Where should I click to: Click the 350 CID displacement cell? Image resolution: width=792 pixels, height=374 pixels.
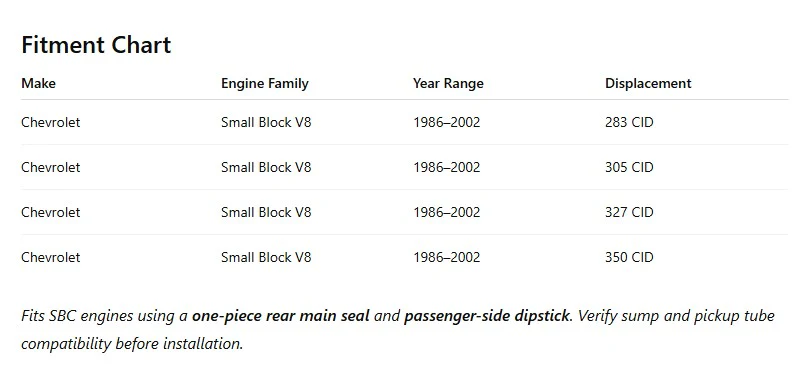629,257
